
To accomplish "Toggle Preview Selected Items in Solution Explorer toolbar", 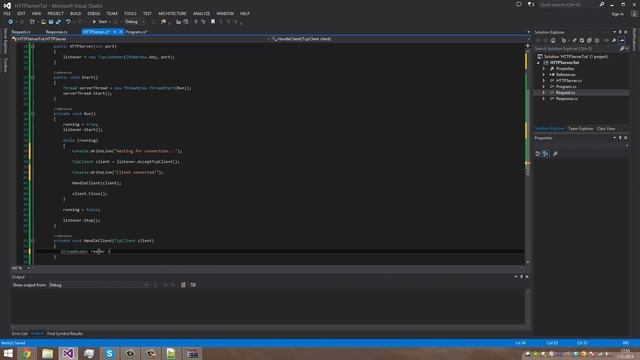I will [x=622, y=40].
